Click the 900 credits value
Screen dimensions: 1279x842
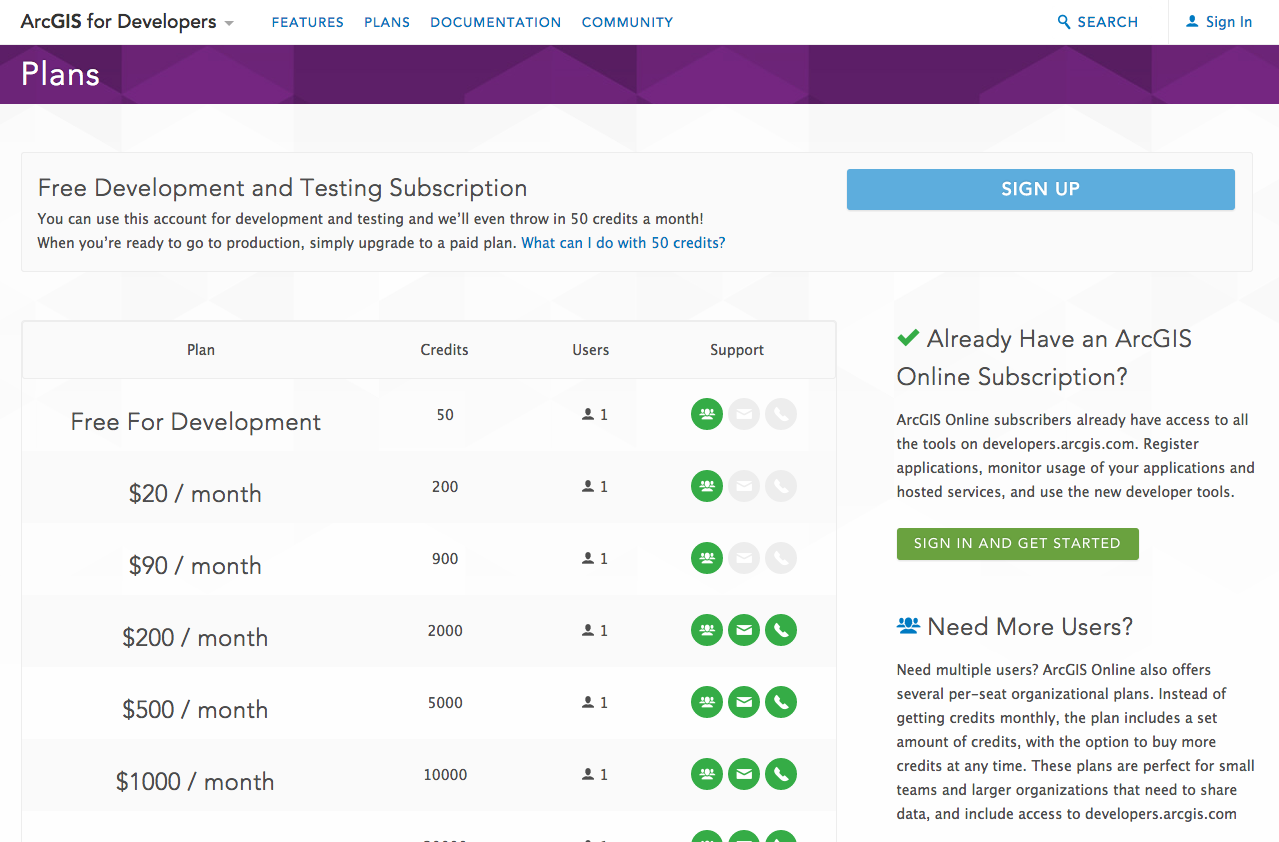click(445, 558)
